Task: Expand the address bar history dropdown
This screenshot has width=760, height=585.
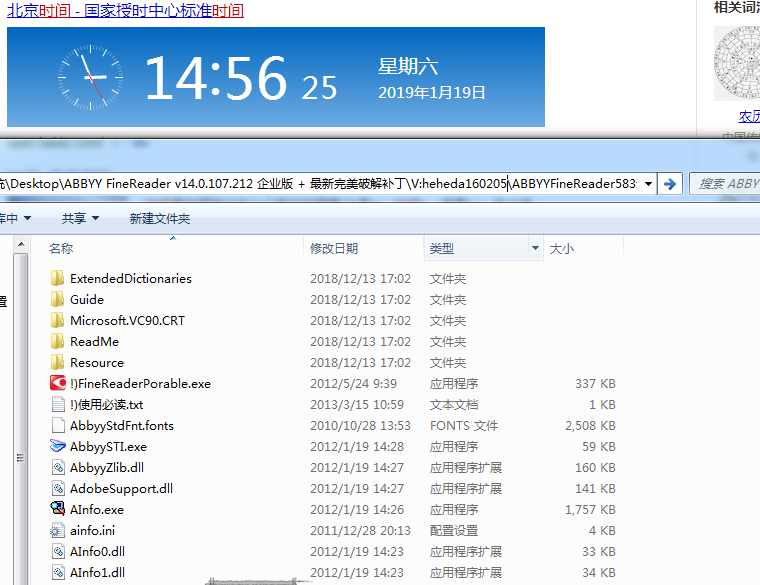Action: click(648, 184)
